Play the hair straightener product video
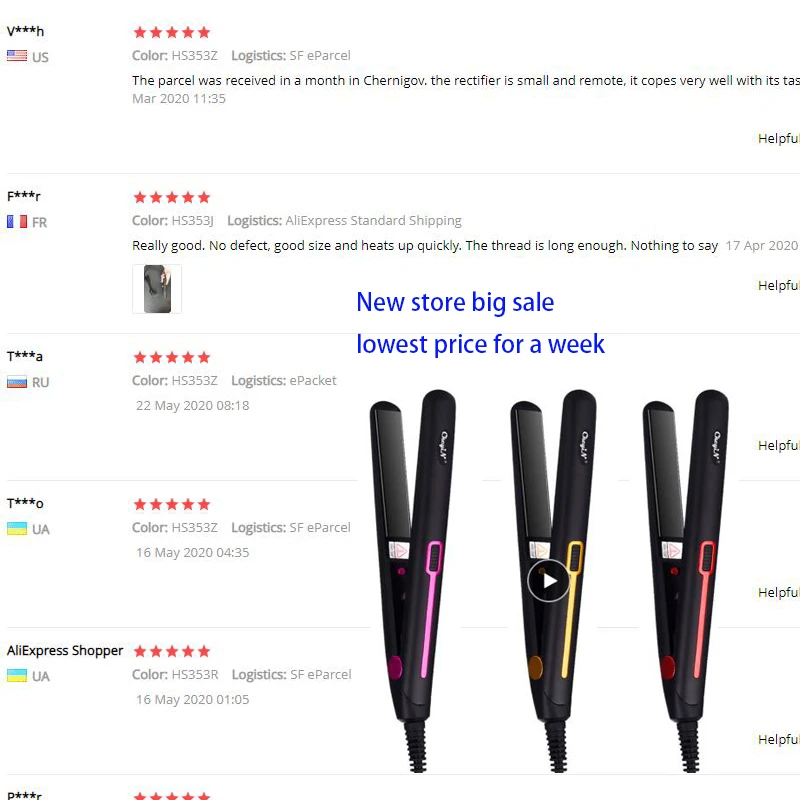 tap(548, 581)
